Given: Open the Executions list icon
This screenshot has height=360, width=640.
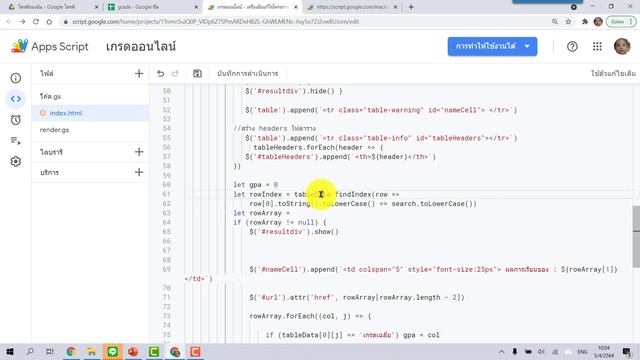Looking at the screenshot, I should point(16,141).
